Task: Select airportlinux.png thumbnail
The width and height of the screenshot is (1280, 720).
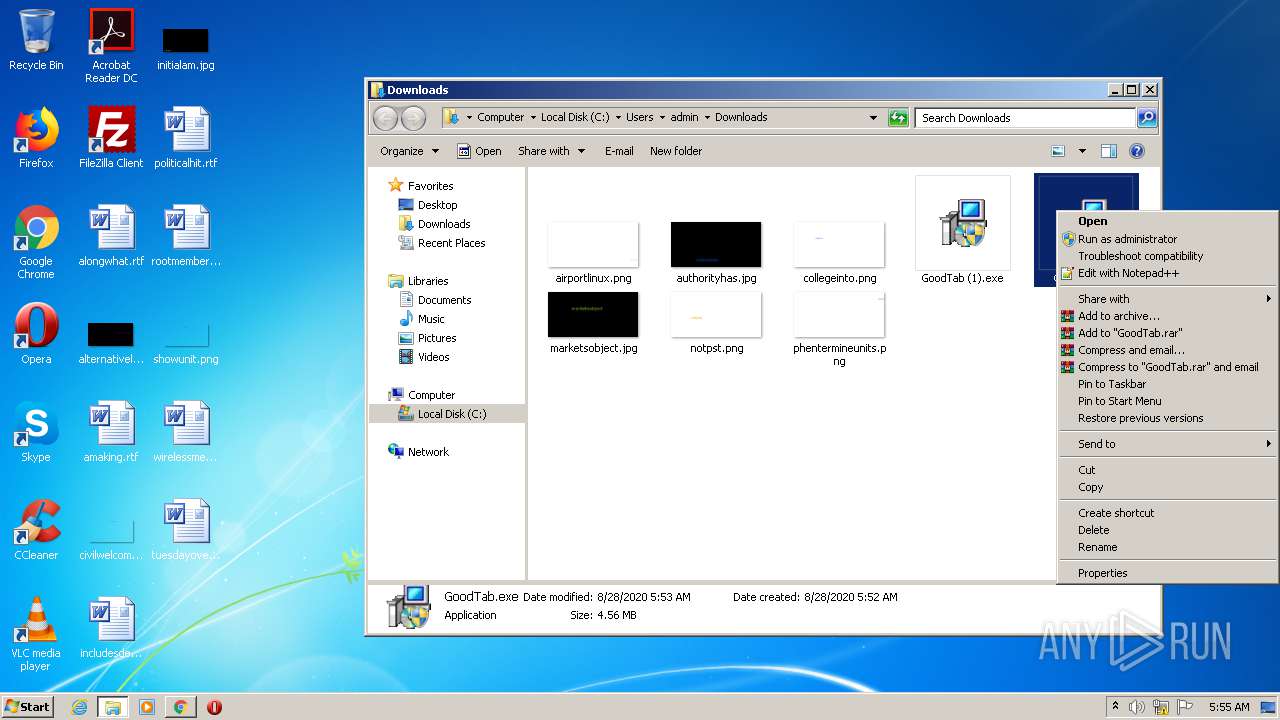Action: 593,252
